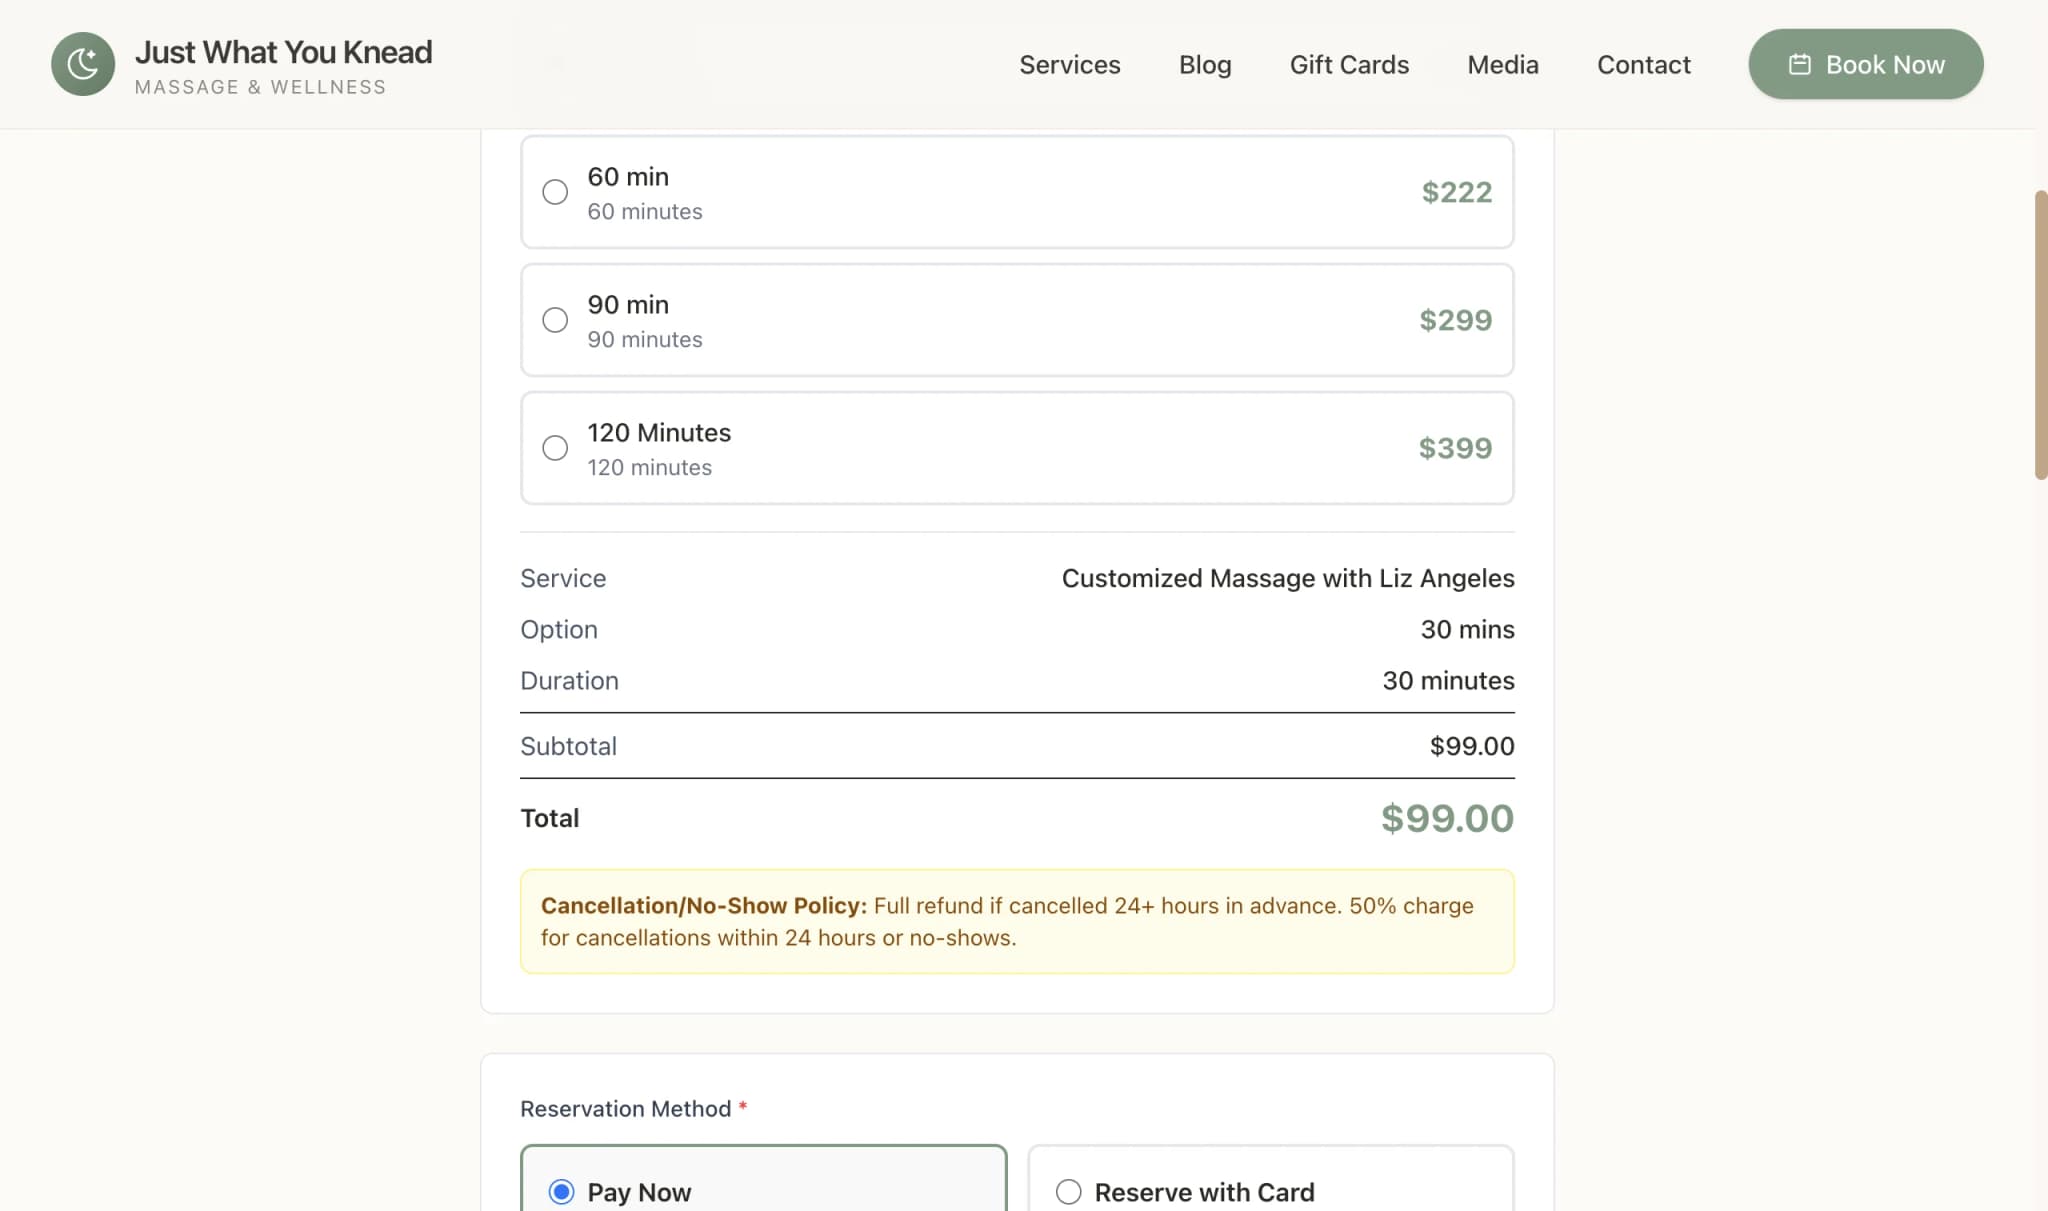Click the $399 price of 120 Minutes
Viewport: 2048px width, 1211px height.
[x=1455, y=448]
